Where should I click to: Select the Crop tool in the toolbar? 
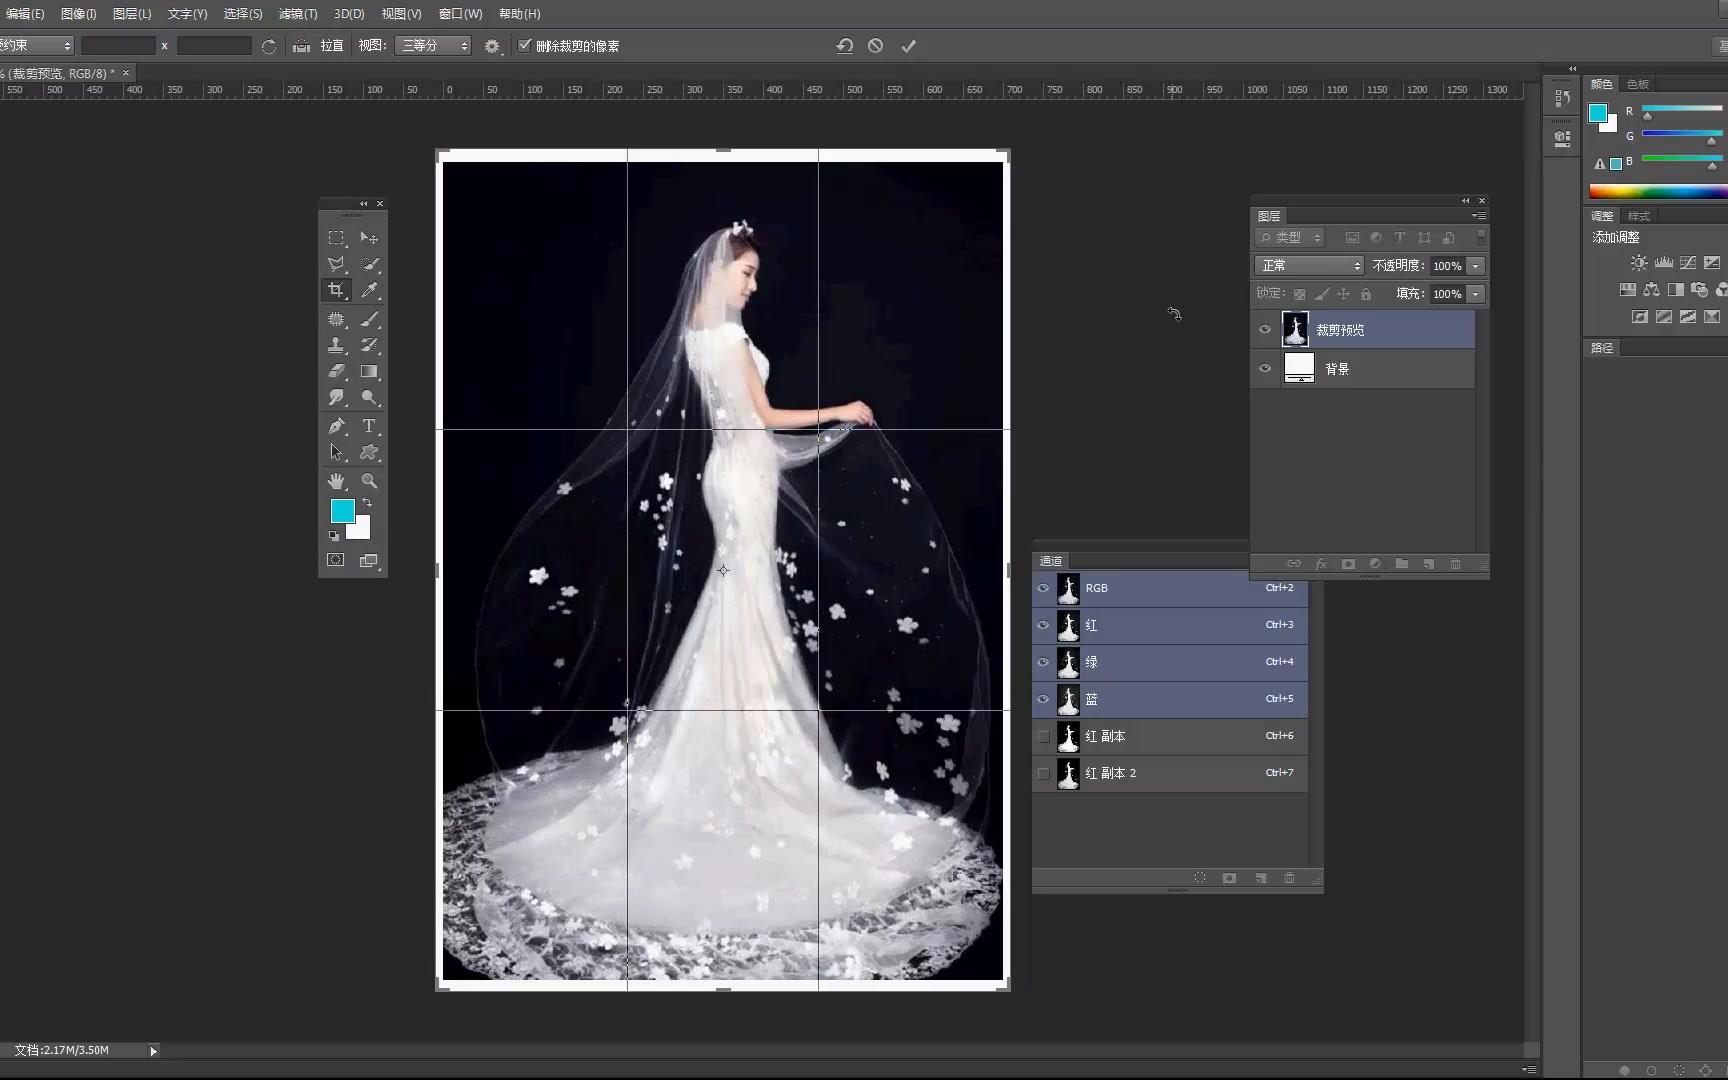[x=336, y=290]
